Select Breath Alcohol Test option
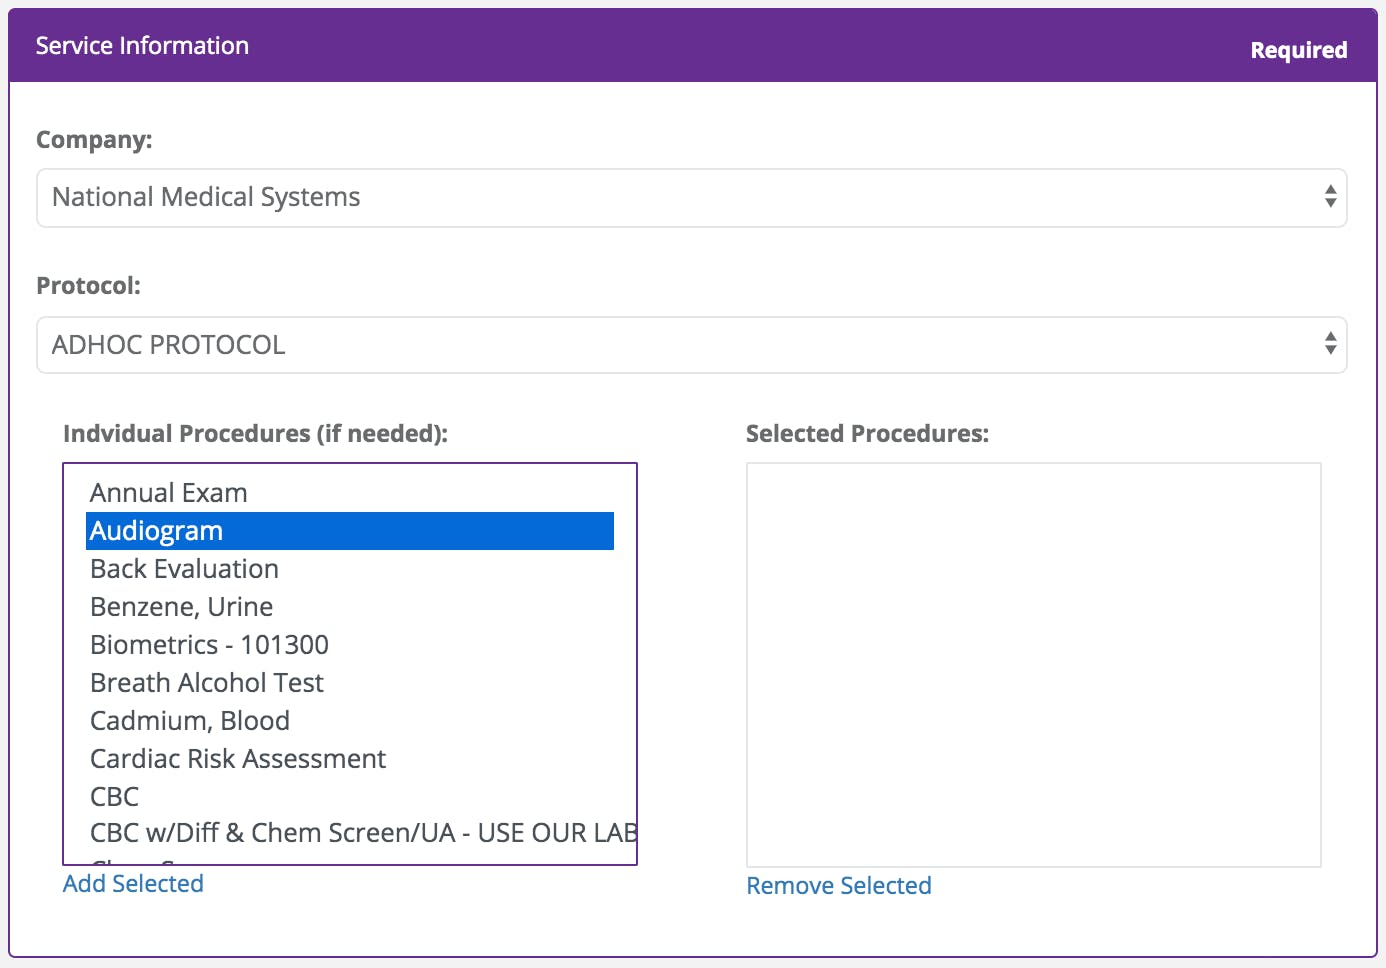The height and width of the screenshot is (968, 1386). point(207,683)
